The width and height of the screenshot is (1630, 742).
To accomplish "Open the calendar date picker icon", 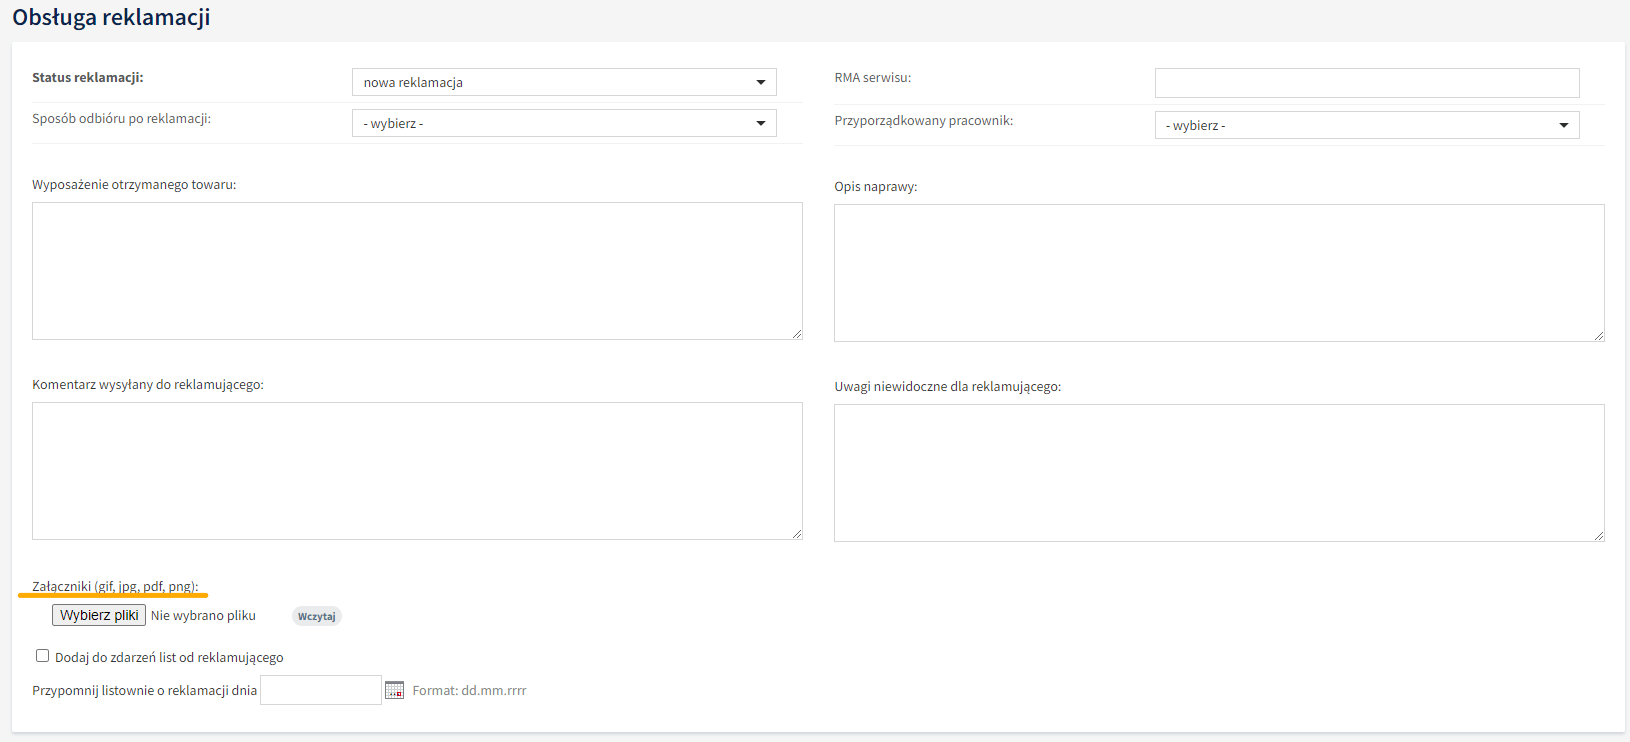I will [394, 690].
